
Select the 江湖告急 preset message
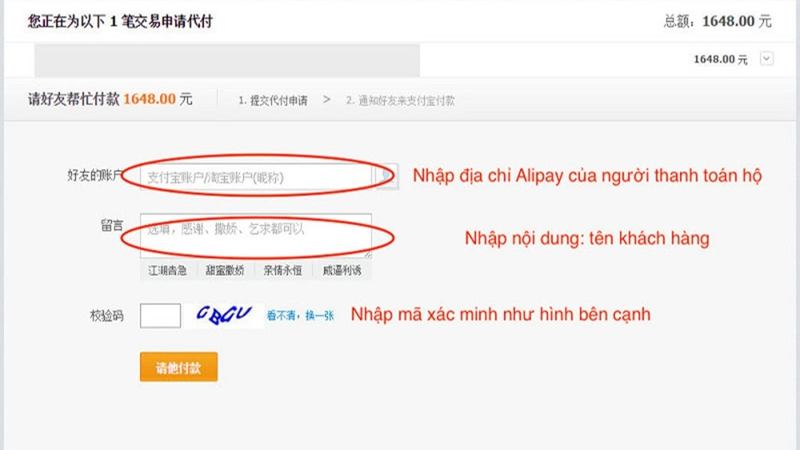(x=168, y=270)
